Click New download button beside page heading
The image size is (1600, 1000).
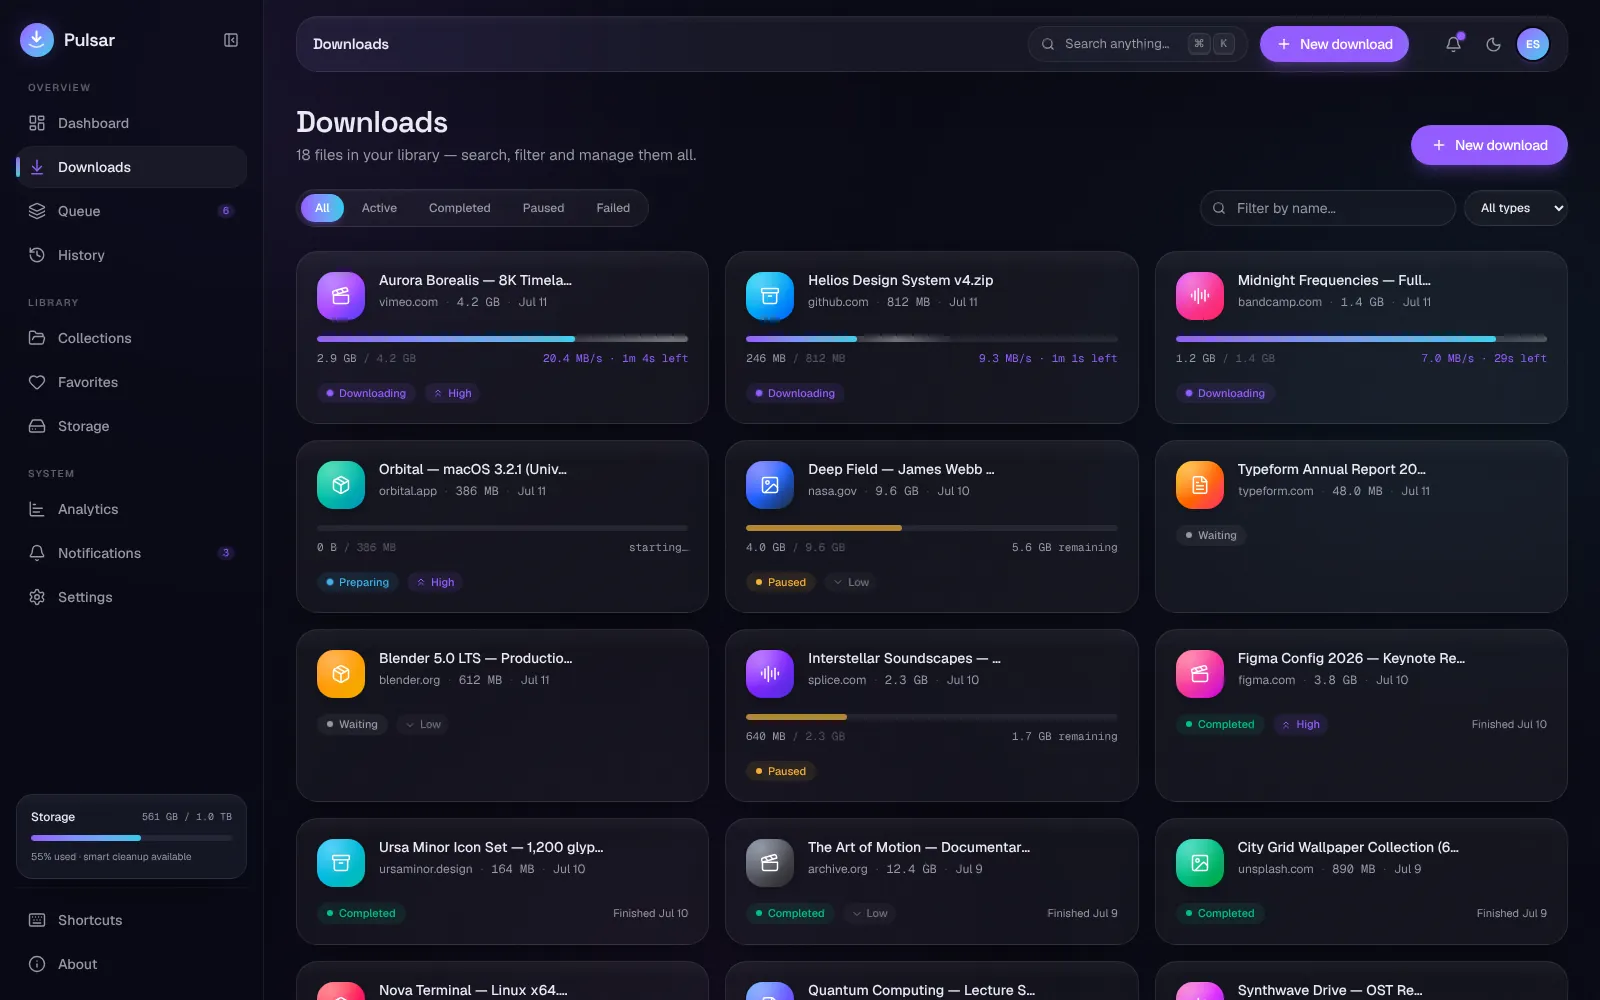1489,145
